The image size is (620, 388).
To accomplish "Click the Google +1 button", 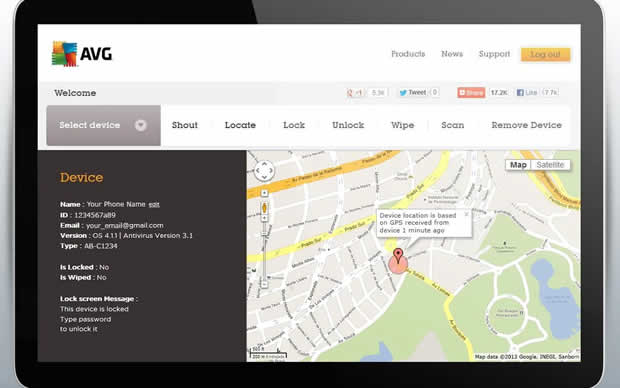I will [x=354, y=93].
